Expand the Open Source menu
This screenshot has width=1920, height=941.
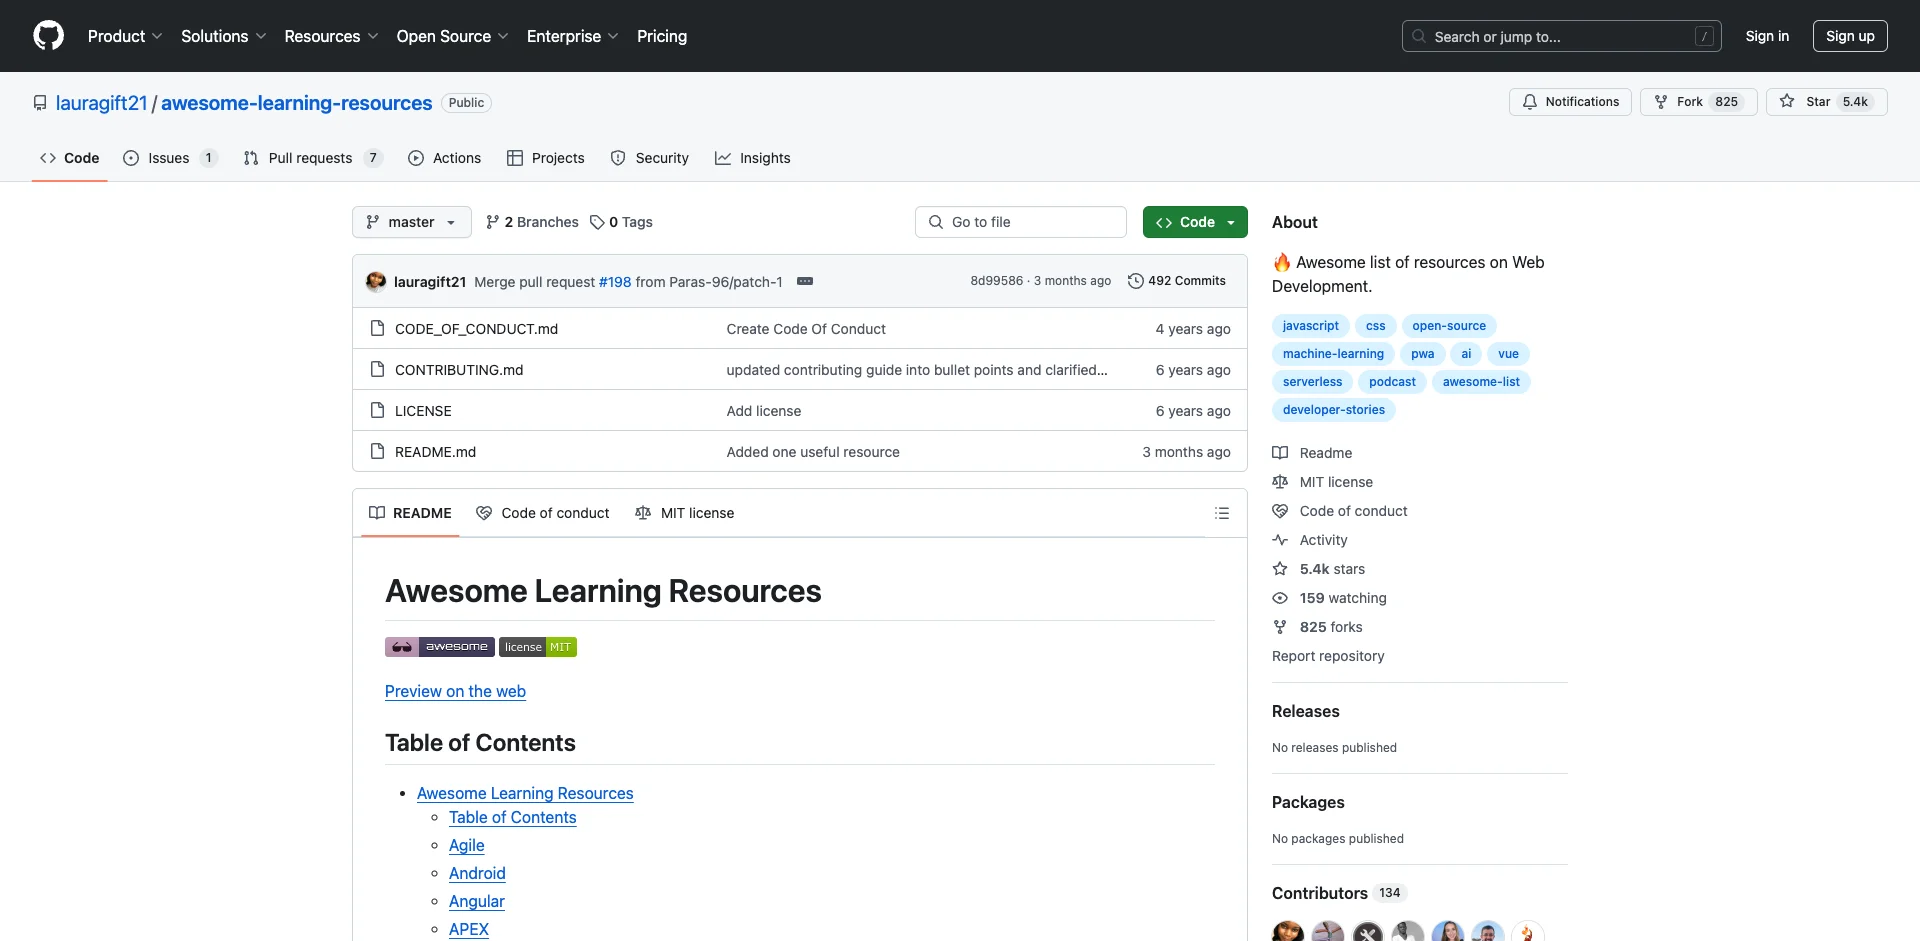(x=452, y=36)
